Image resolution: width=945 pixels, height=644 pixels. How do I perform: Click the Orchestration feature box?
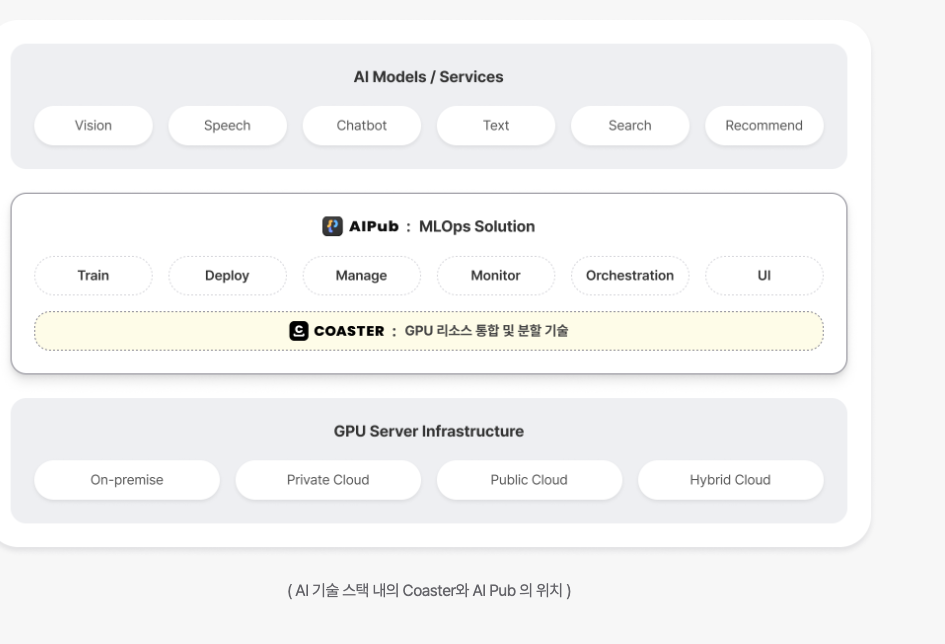630,275
